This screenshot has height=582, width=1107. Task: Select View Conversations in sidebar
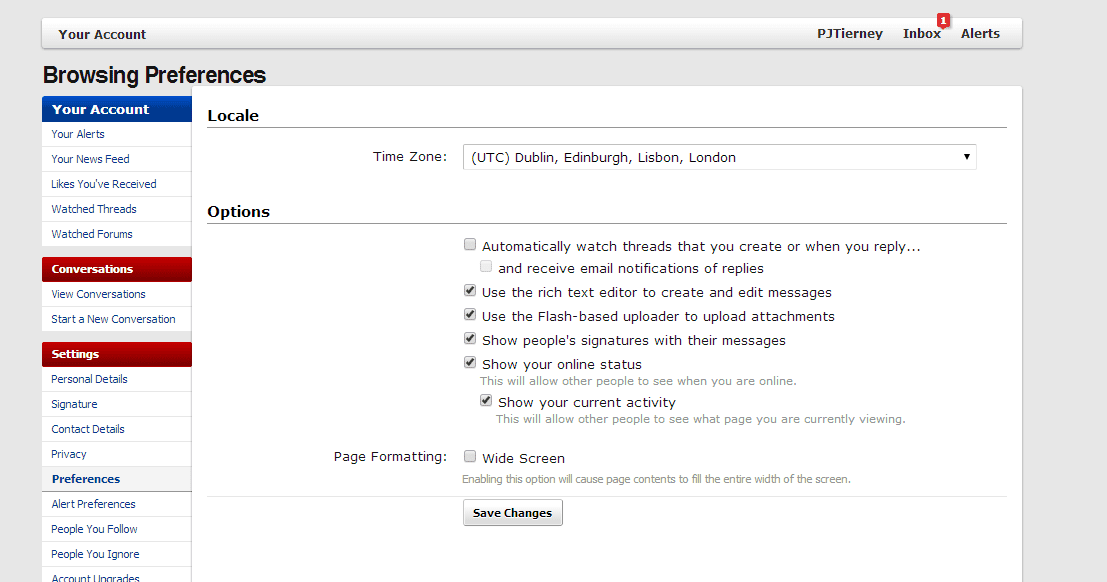[98, 294]
